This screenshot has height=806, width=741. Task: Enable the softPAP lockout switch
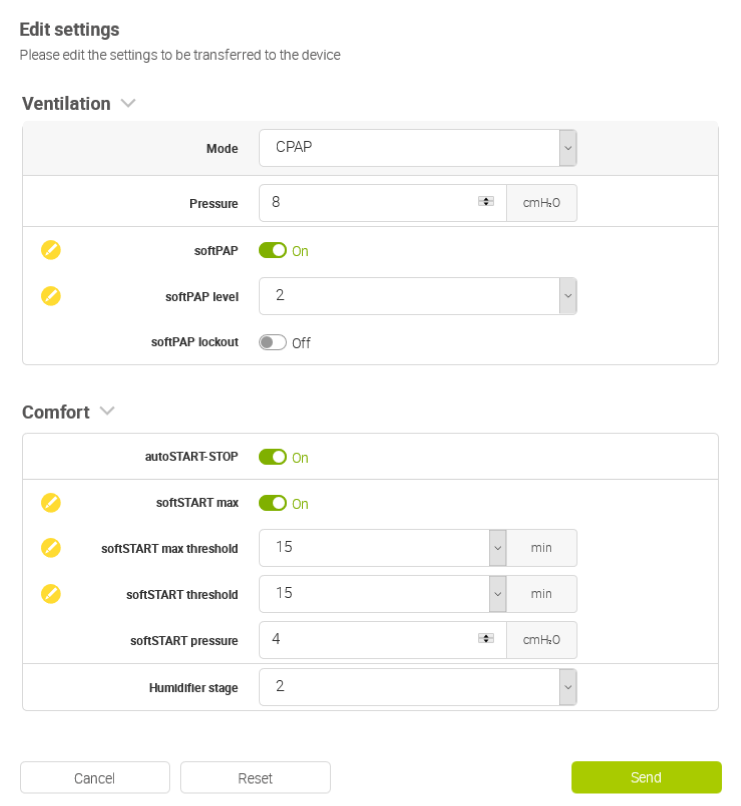coord(272,342)
